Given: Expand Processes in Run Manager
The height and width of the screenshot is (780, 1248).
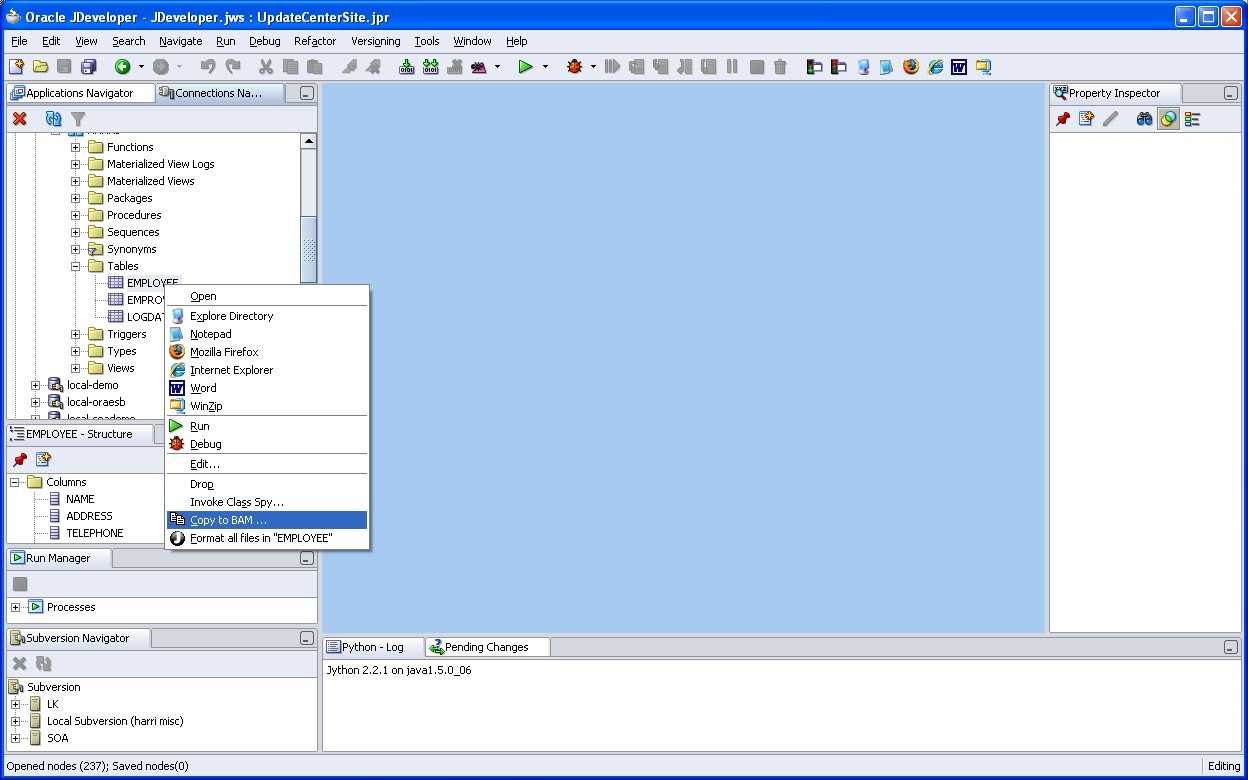Looking at the screenshot, I should pyautogui.click(x=15, y=607).
